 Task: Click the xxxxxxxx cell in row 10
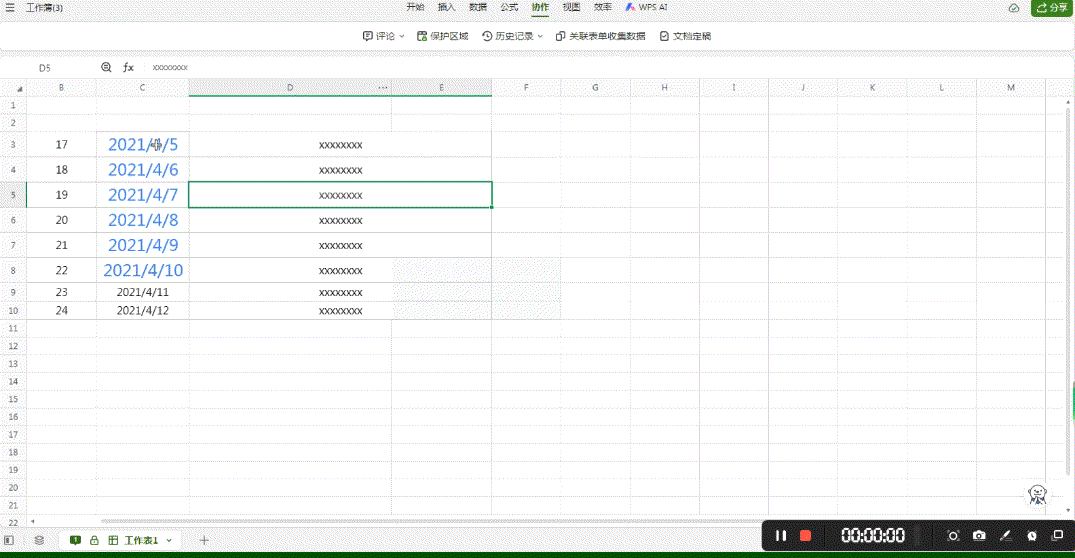click(x=340, y=311)
